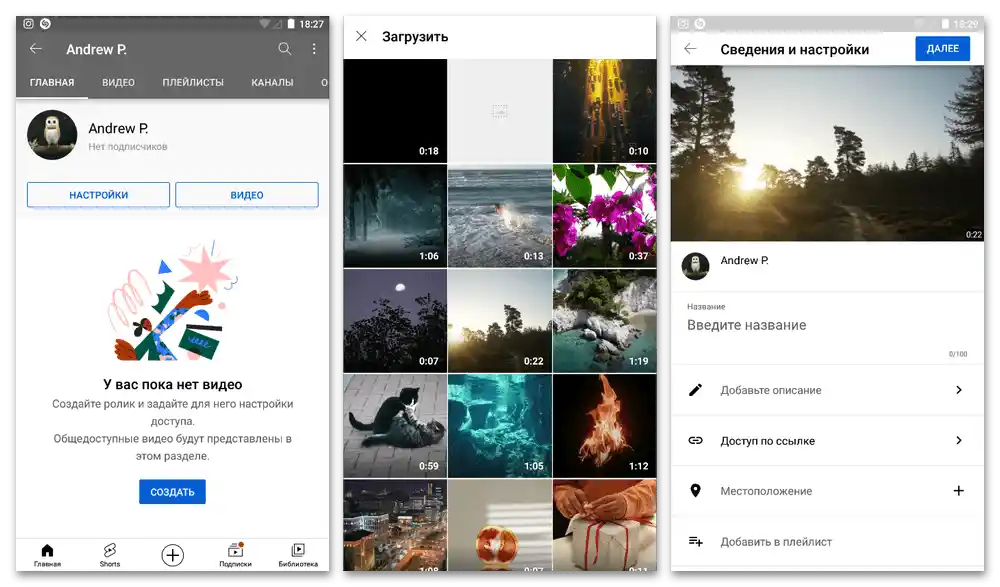This screenshot has height=587, width=1000.
Task: Go back from Сведения и настройки
Action: (x=690, y=48)
